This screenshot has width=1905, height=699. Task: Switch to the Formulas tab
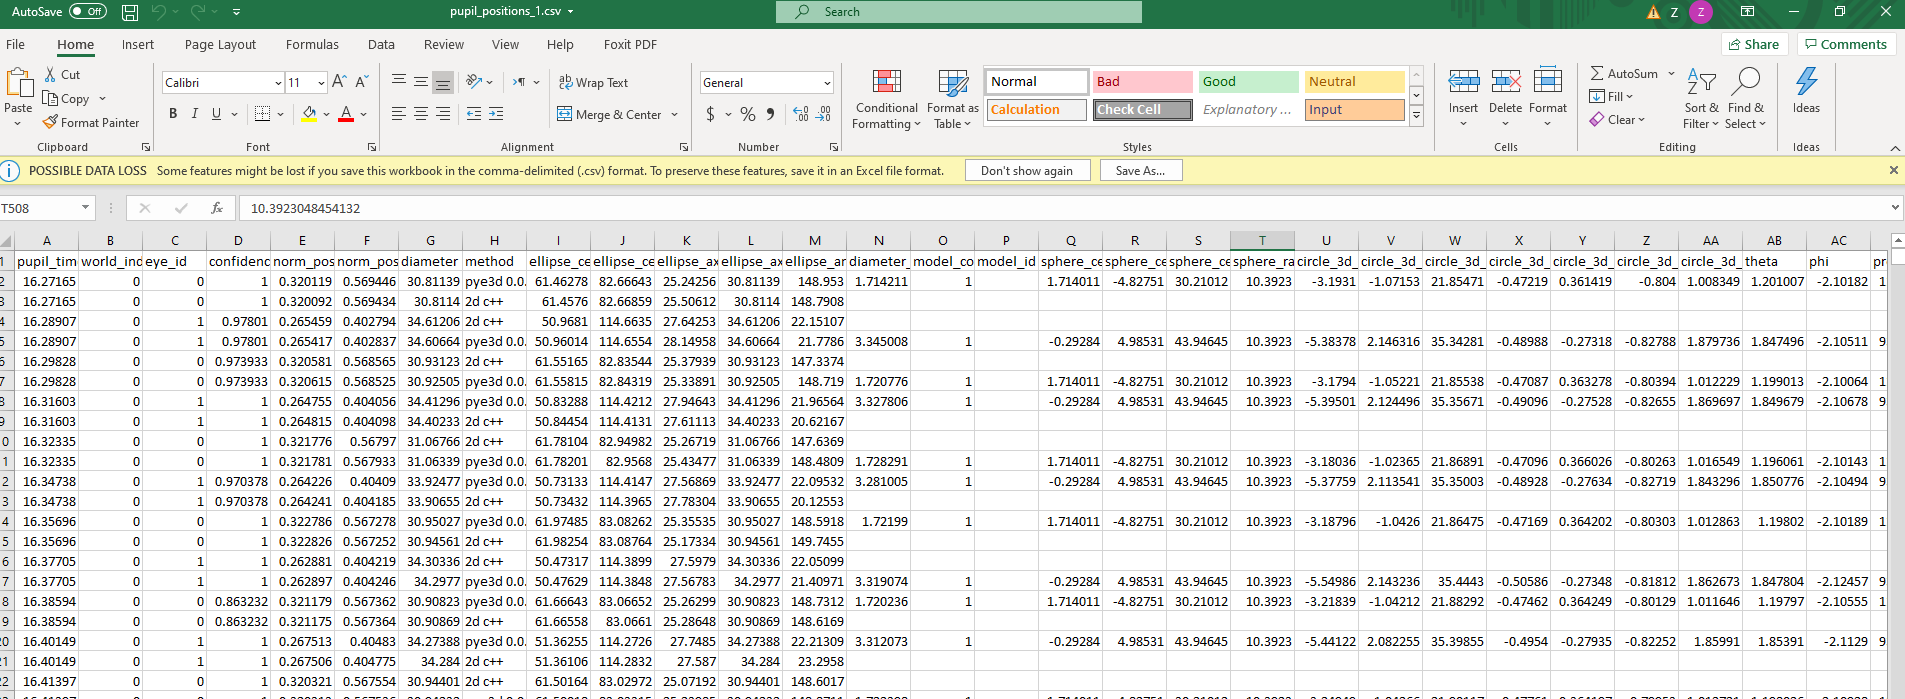(x=312, y=44)
